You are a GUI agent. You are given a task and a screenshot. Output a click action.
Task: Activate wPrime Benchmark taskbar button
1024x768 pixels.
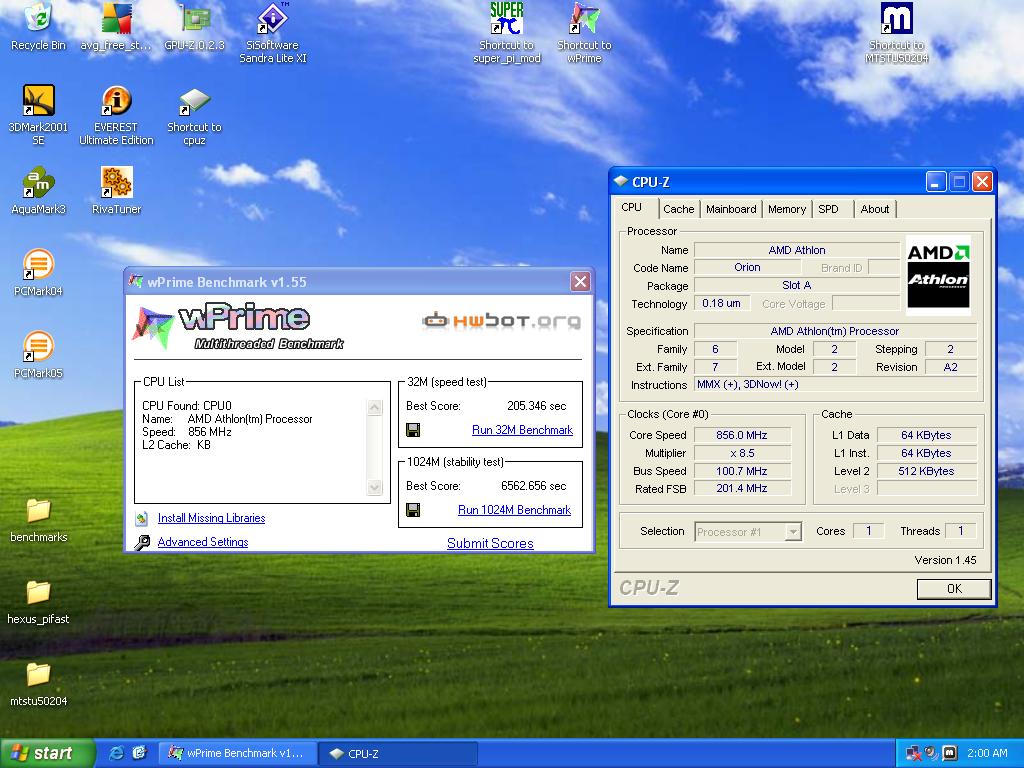tap(238, 753)
